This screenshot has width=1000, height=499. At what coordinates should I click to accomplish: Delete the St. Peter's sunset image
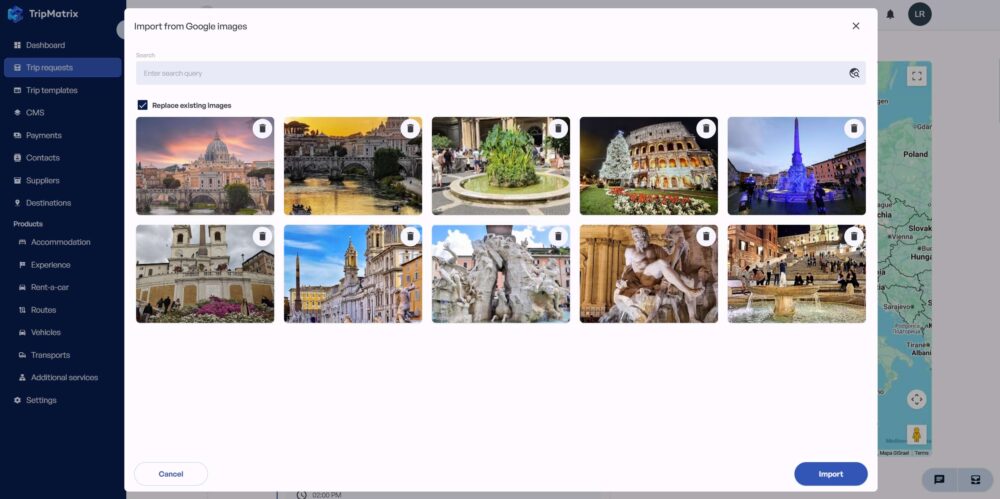tap(262, 128)
